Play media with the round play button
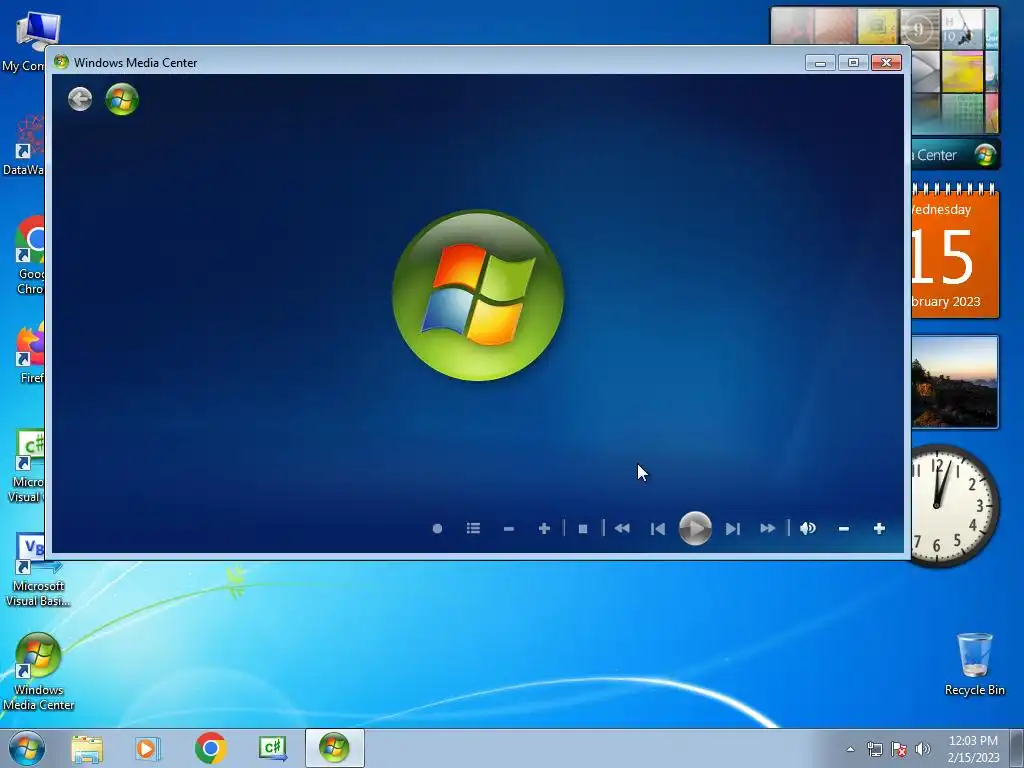The height and width of the screenshot is (768, 1024). [695, 528]
